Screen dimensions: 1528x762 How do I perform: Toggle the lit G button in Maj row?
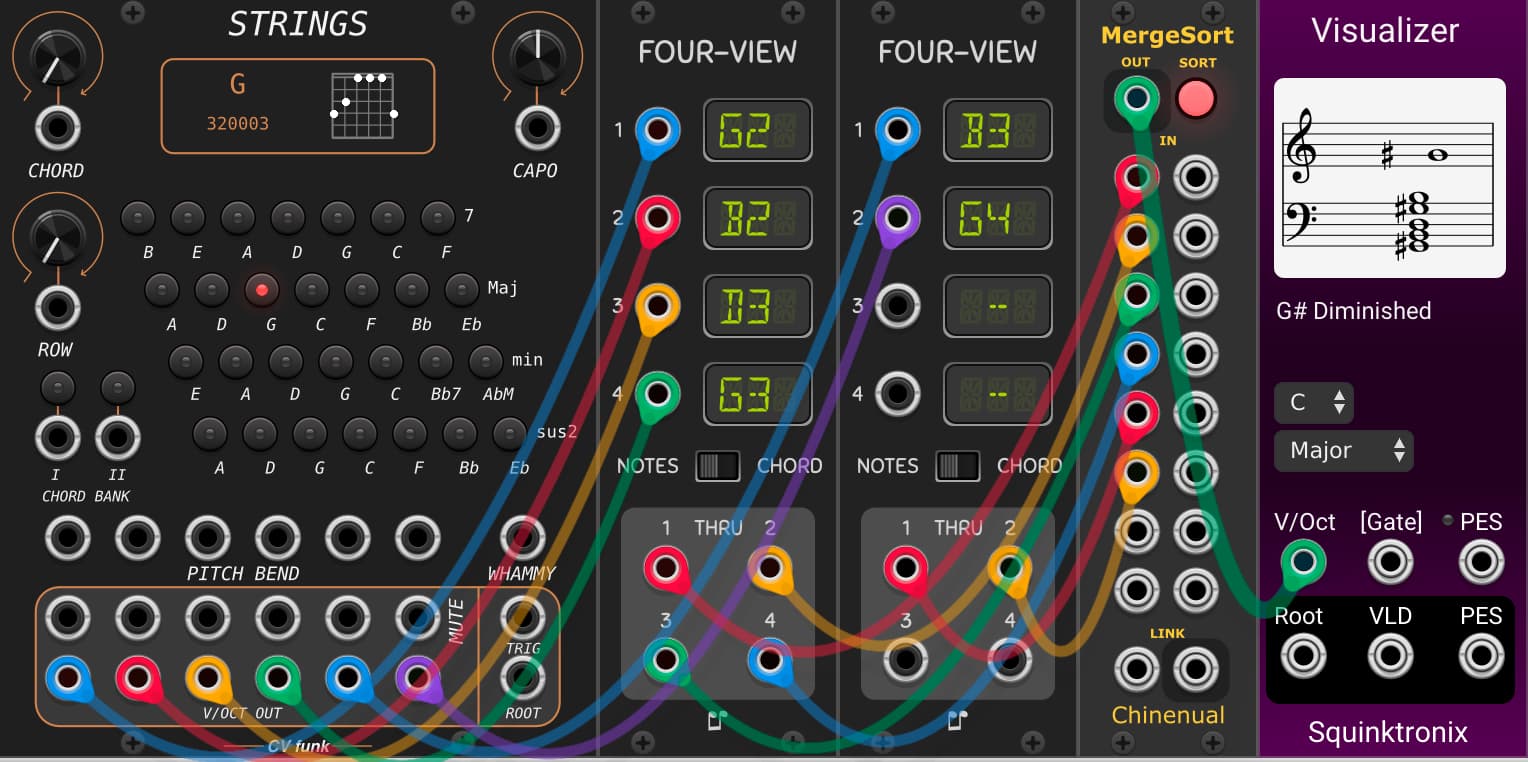tap(262, 290)
